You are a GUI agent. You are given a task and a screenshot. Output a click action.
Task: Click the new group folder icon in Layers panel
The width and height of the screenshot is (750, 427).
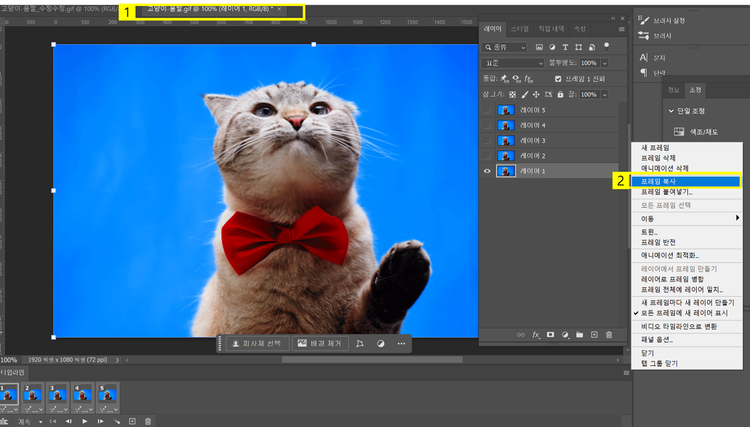pos(579,335)
